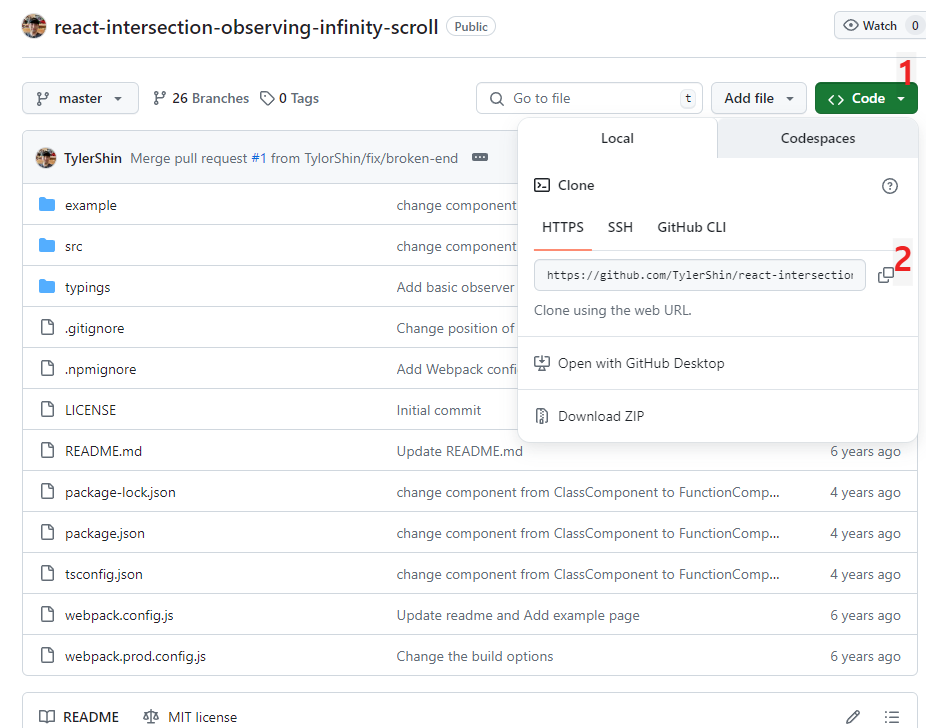The image size is (926, 728).
Task: Open the example folder
Action: [91, 205]
